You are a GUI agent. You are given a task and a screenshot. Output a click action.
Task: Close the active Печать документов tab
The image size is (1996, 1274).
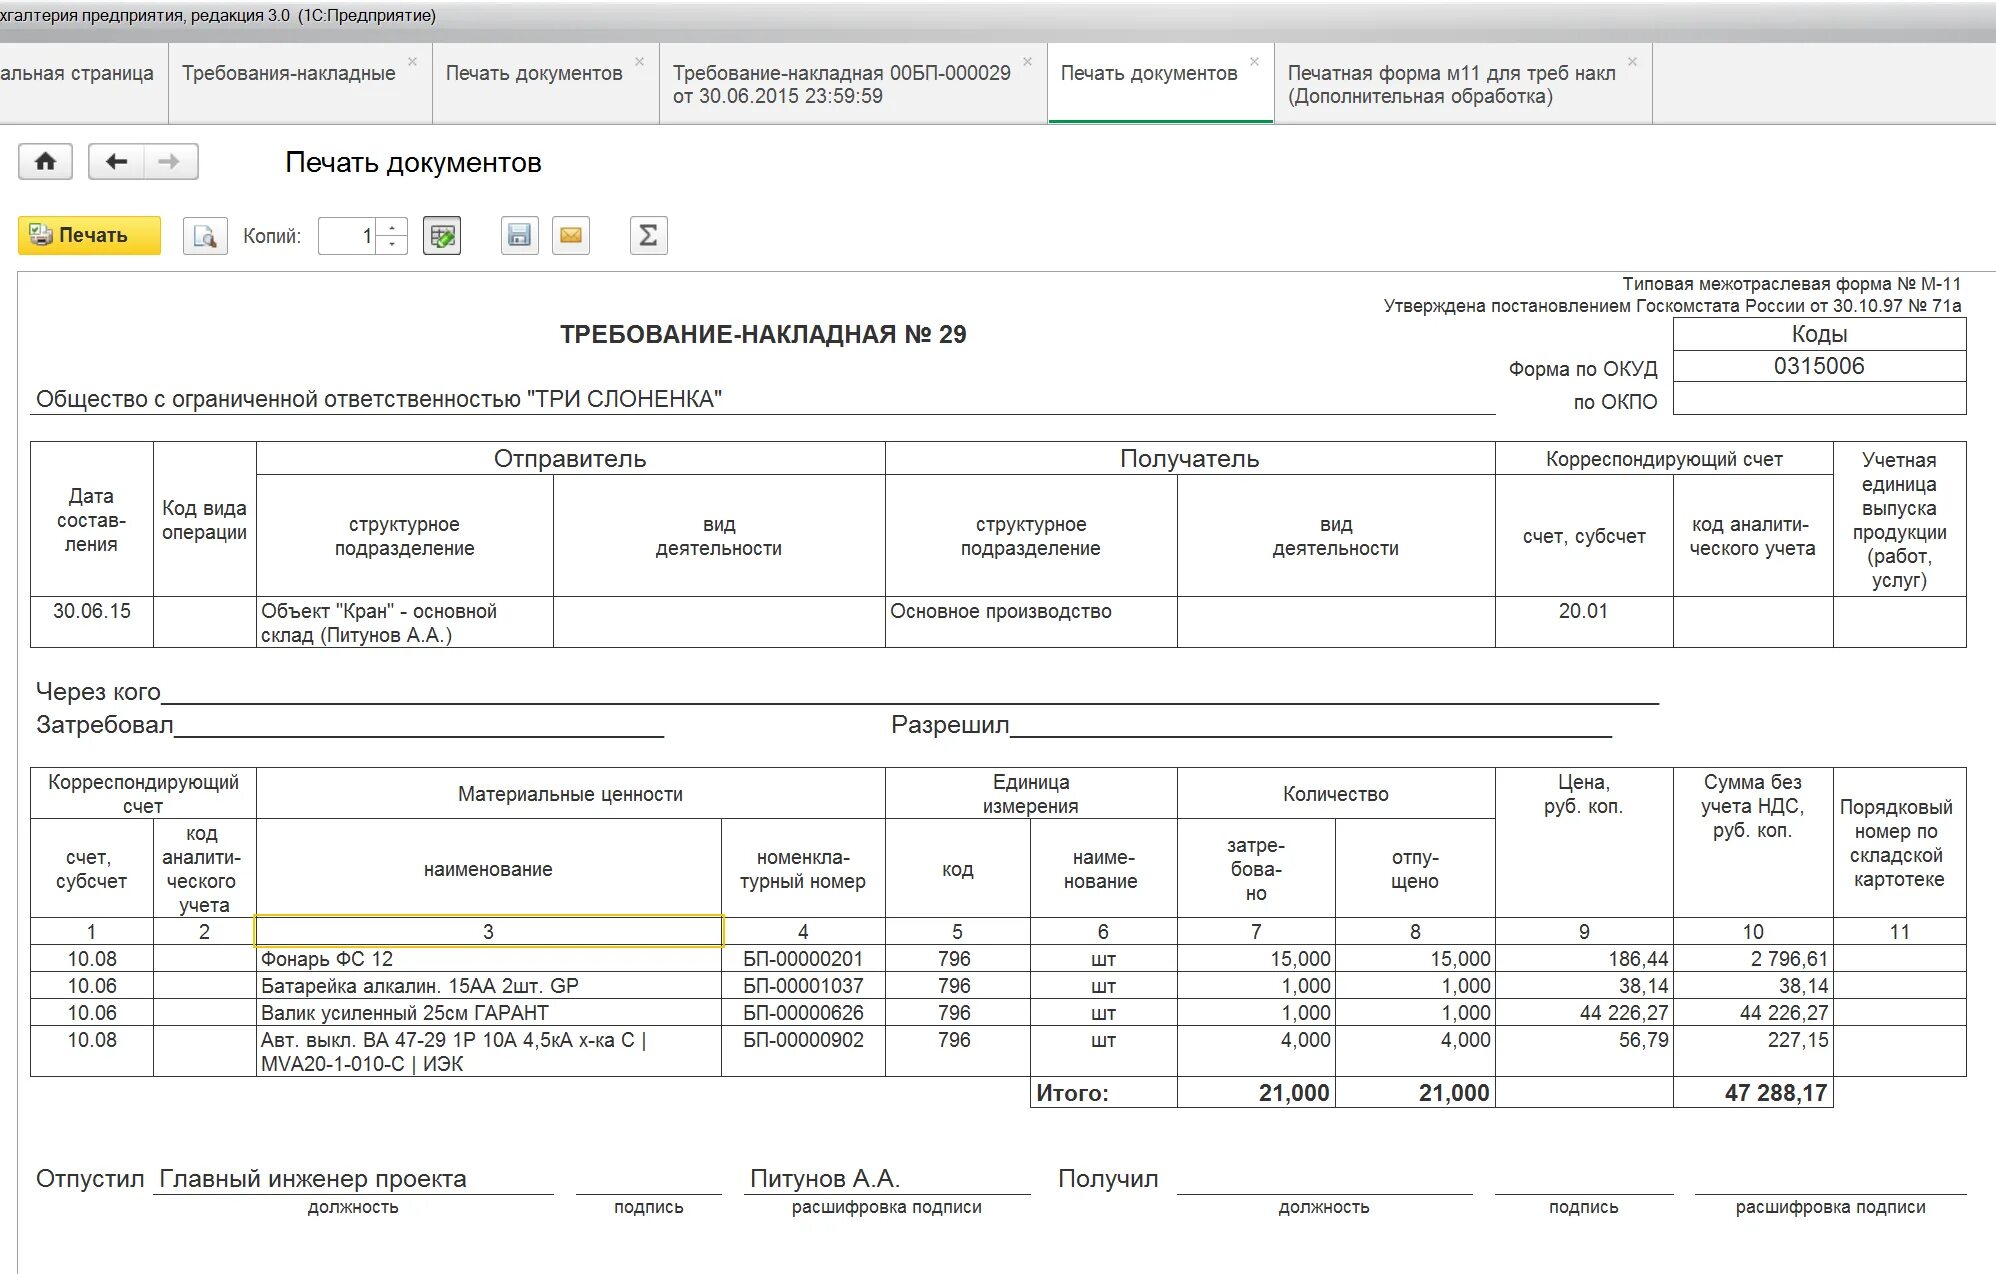click(1254, 61)
